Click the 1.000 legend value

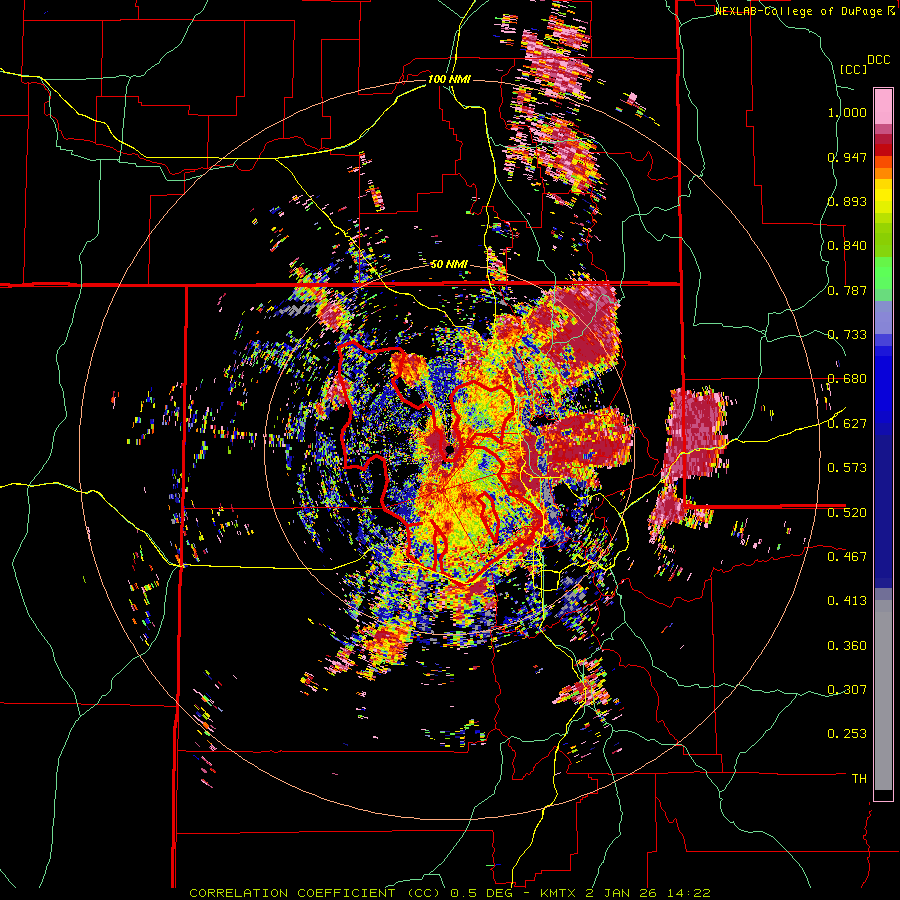tap(847, 112)
